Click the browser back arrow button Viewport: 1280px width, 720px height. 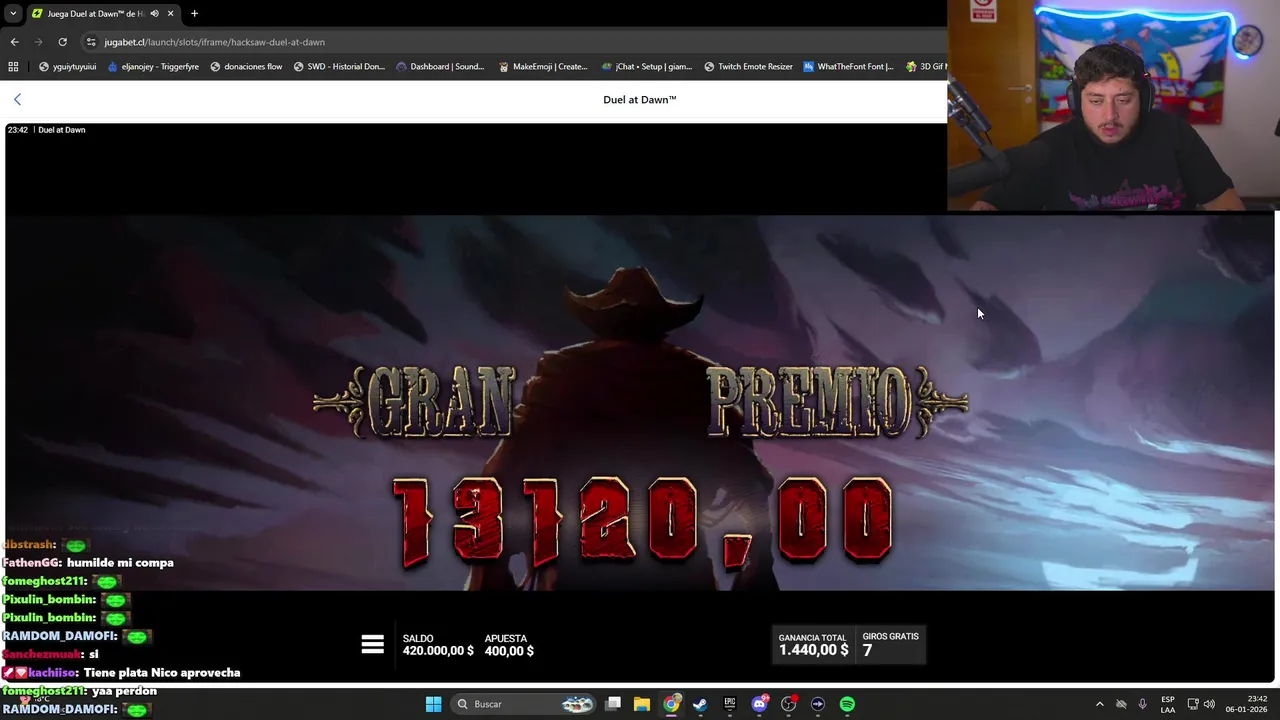(14, 42)
